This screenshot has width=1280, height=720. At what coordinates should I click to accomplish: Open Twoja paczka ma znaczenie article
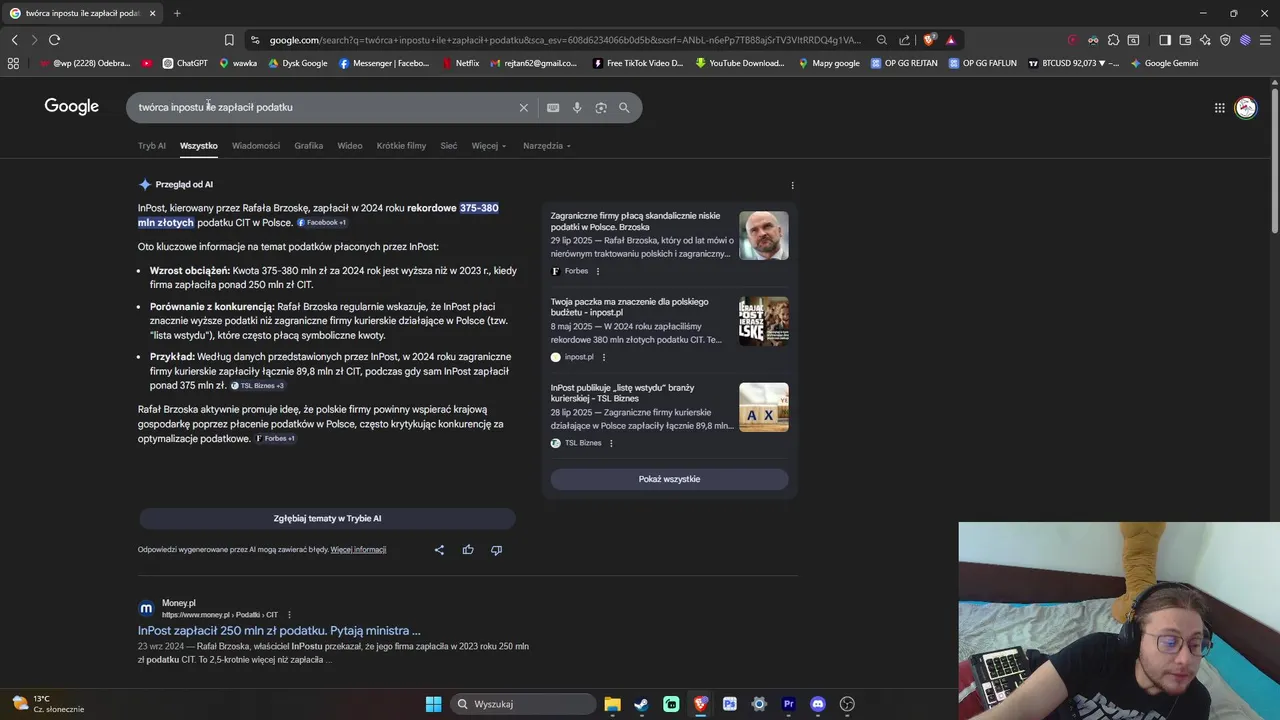coord(629,307)
